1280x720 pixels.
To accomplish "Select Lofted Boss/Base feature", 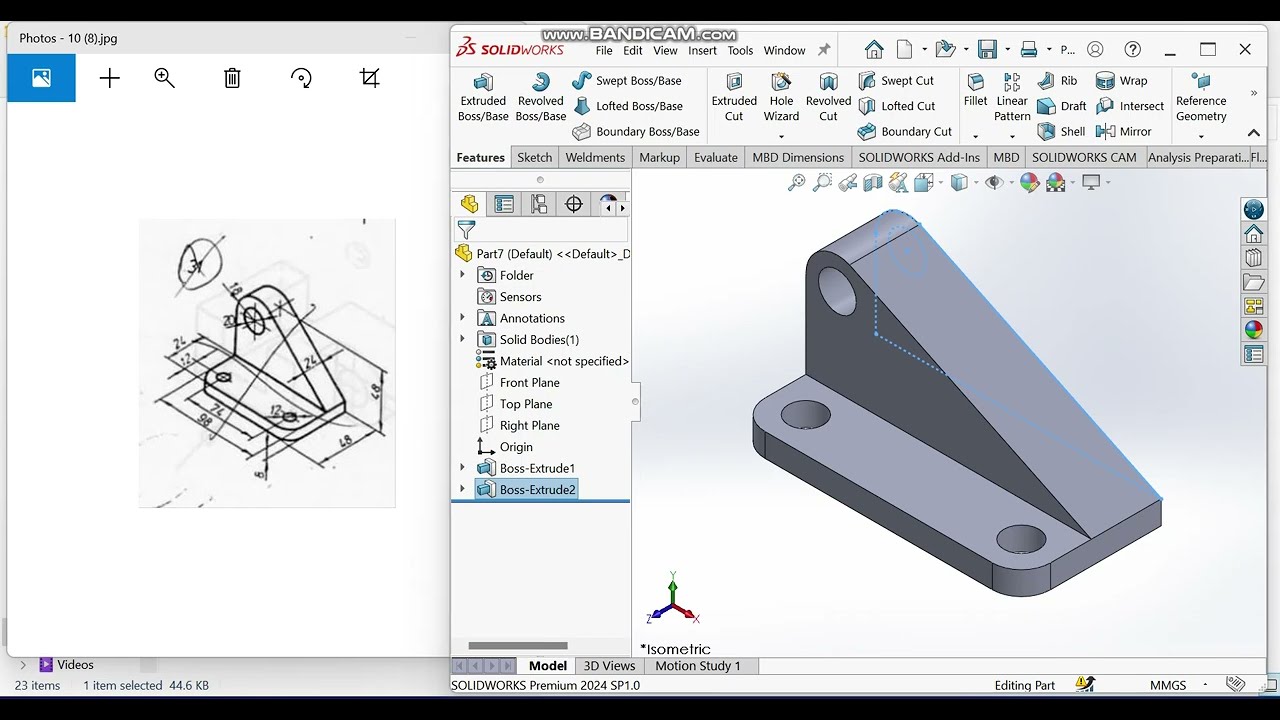I will [x=628, y=106].
